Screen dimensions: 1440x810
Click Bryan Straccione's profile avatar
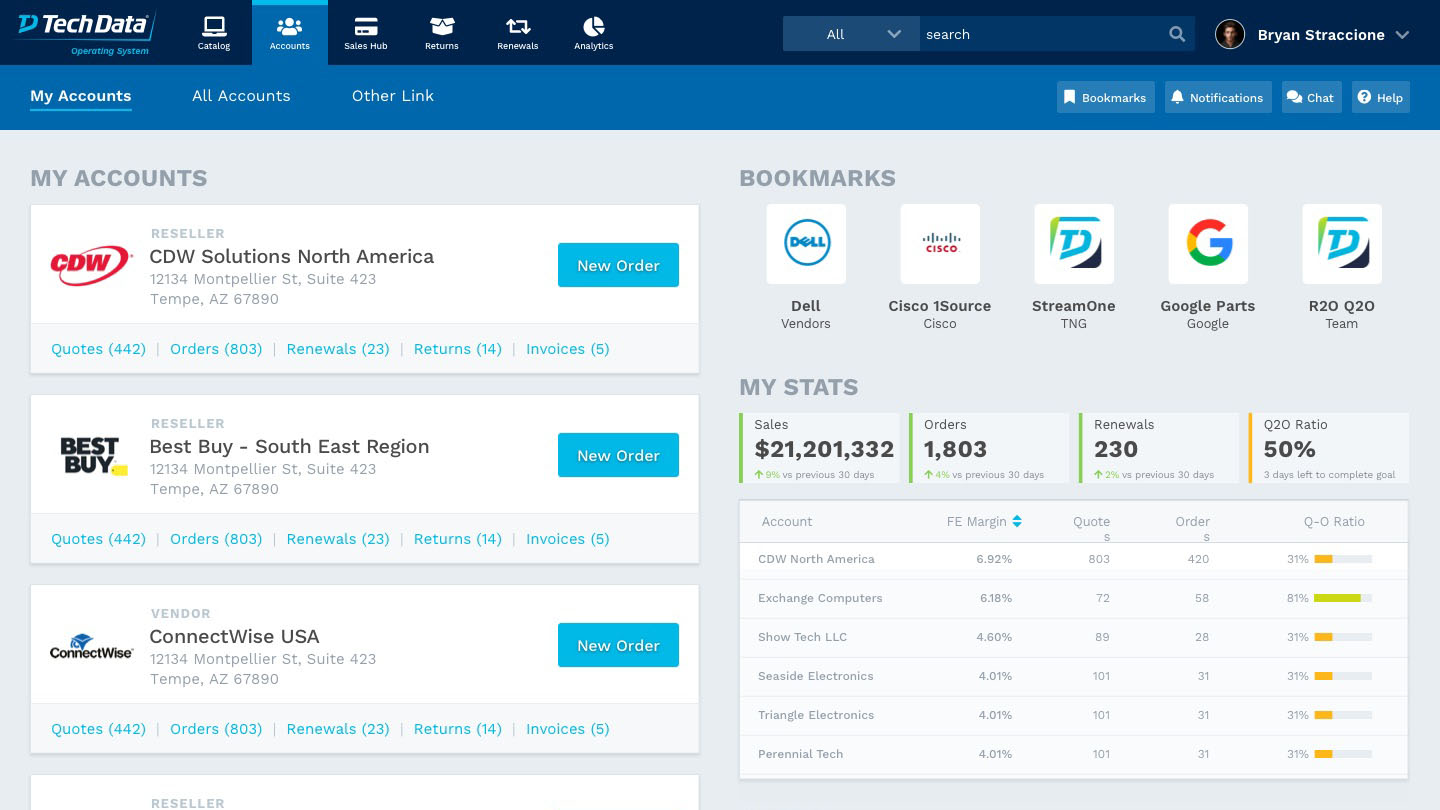pyautogui.click(x=1230, y=34)
